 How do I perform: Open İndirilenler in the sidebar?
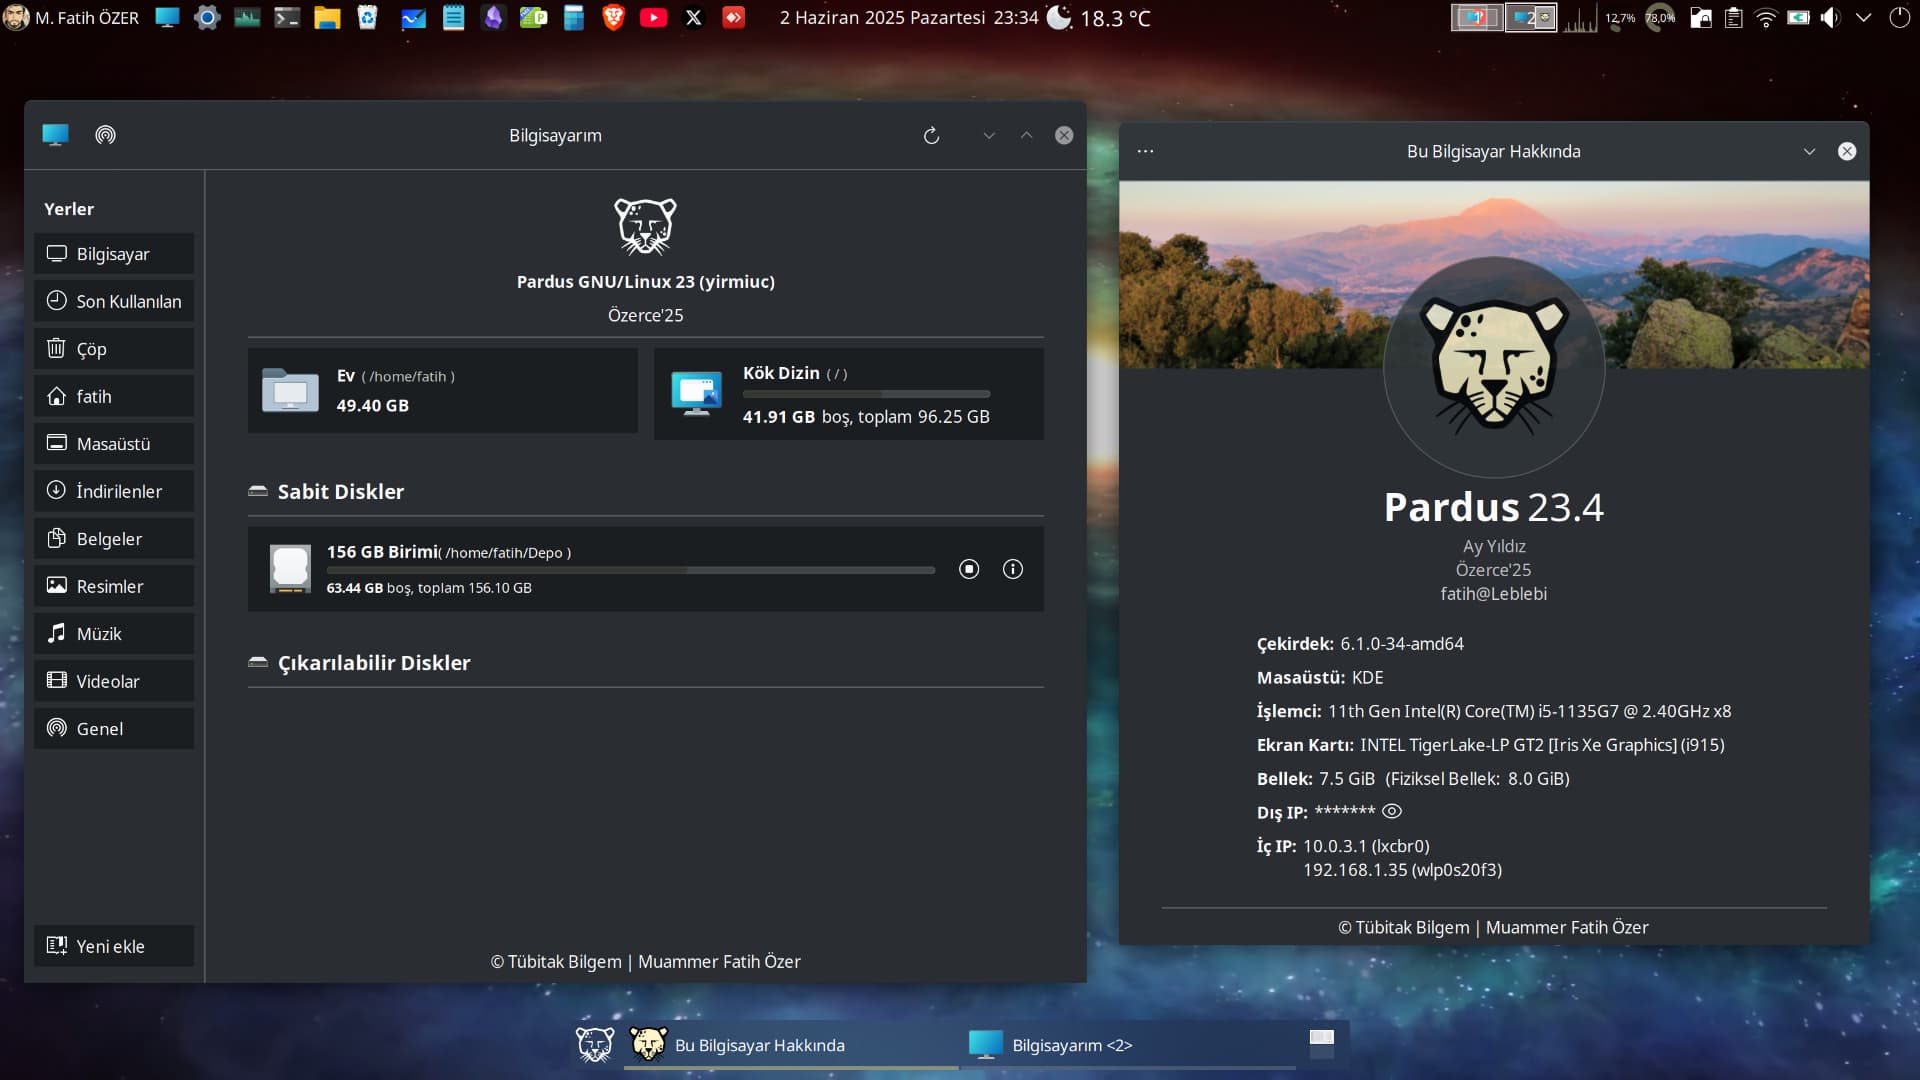coord(114,491)
